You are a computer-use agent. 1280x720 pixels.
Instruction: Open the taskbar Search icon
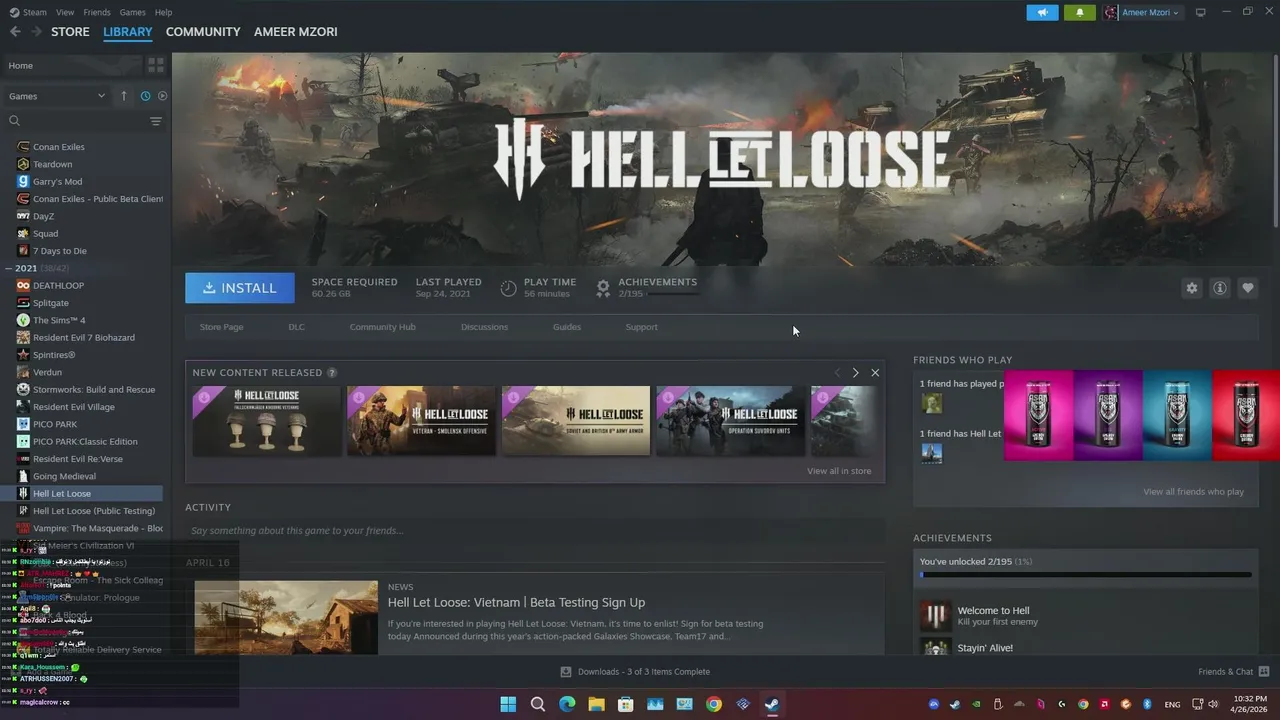(538, 704)
